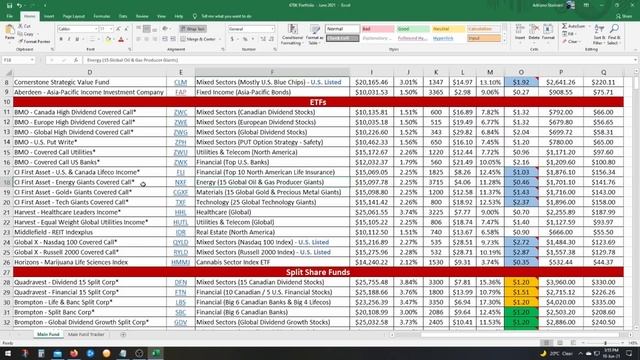Apply the yellow fill color
This screenshot has height=360, width=640.
[108, 39]
